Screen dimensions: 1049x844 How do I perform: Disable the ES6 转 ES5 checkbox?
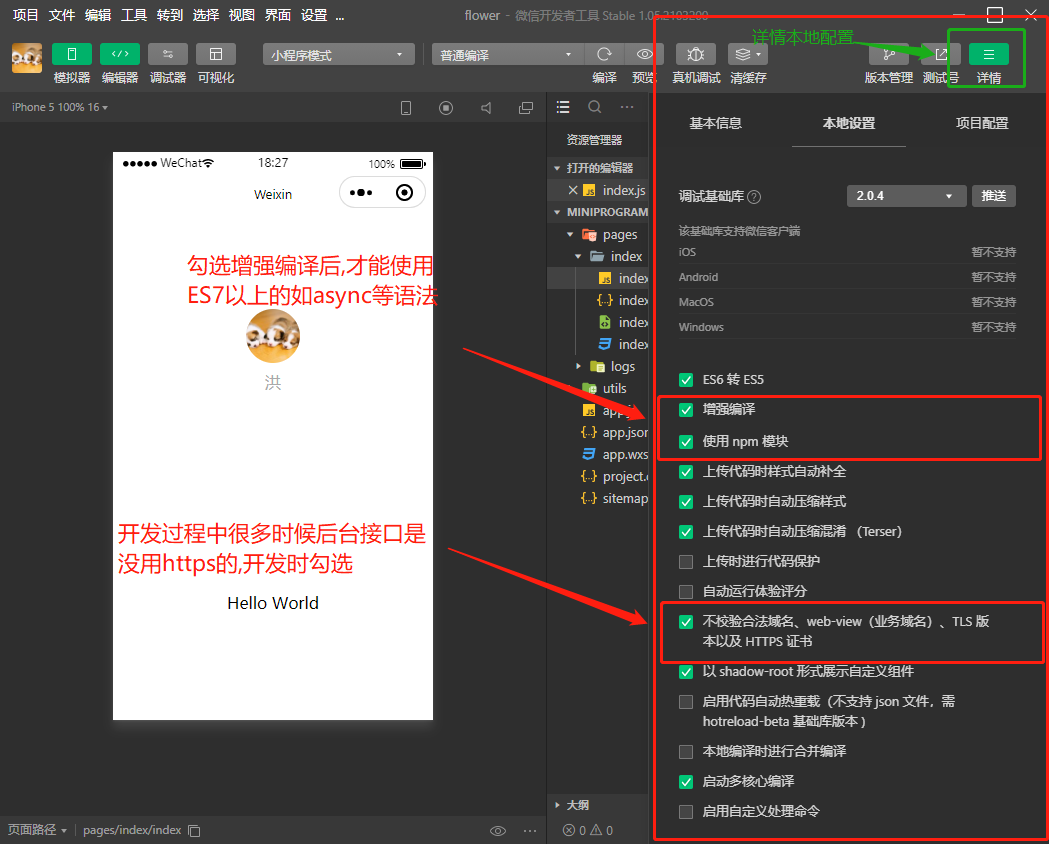(x=686, y=380)
